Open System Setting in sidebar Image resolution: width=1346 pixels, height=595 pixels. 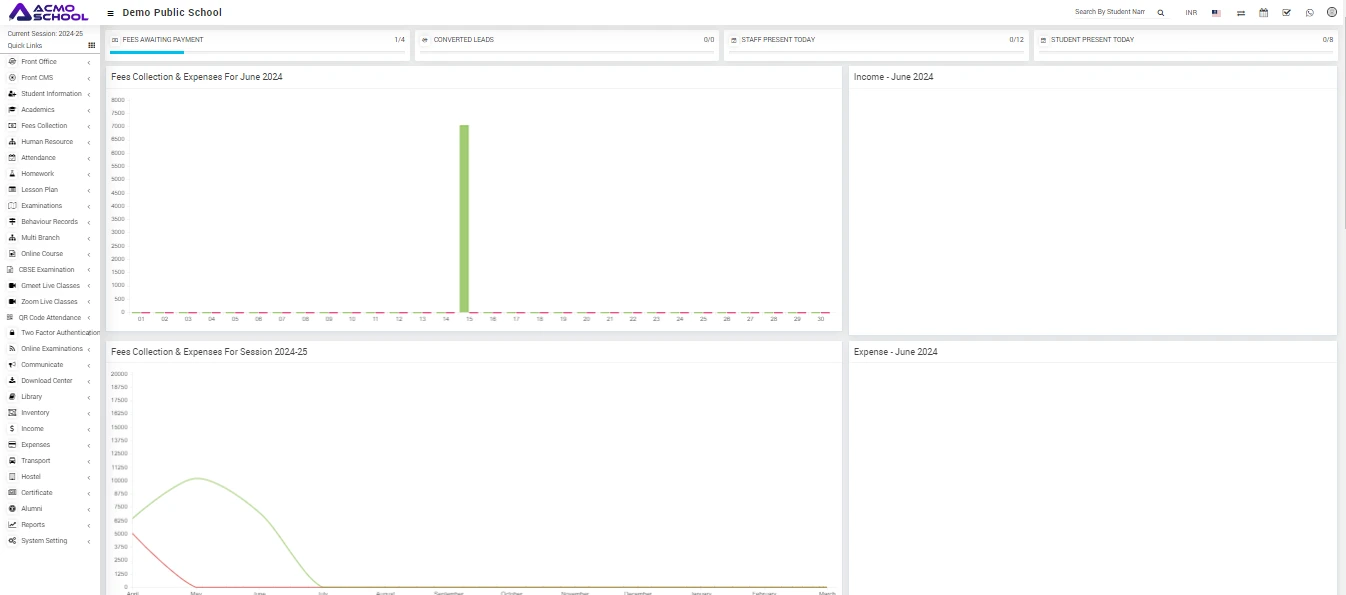[x=44, y=541]
